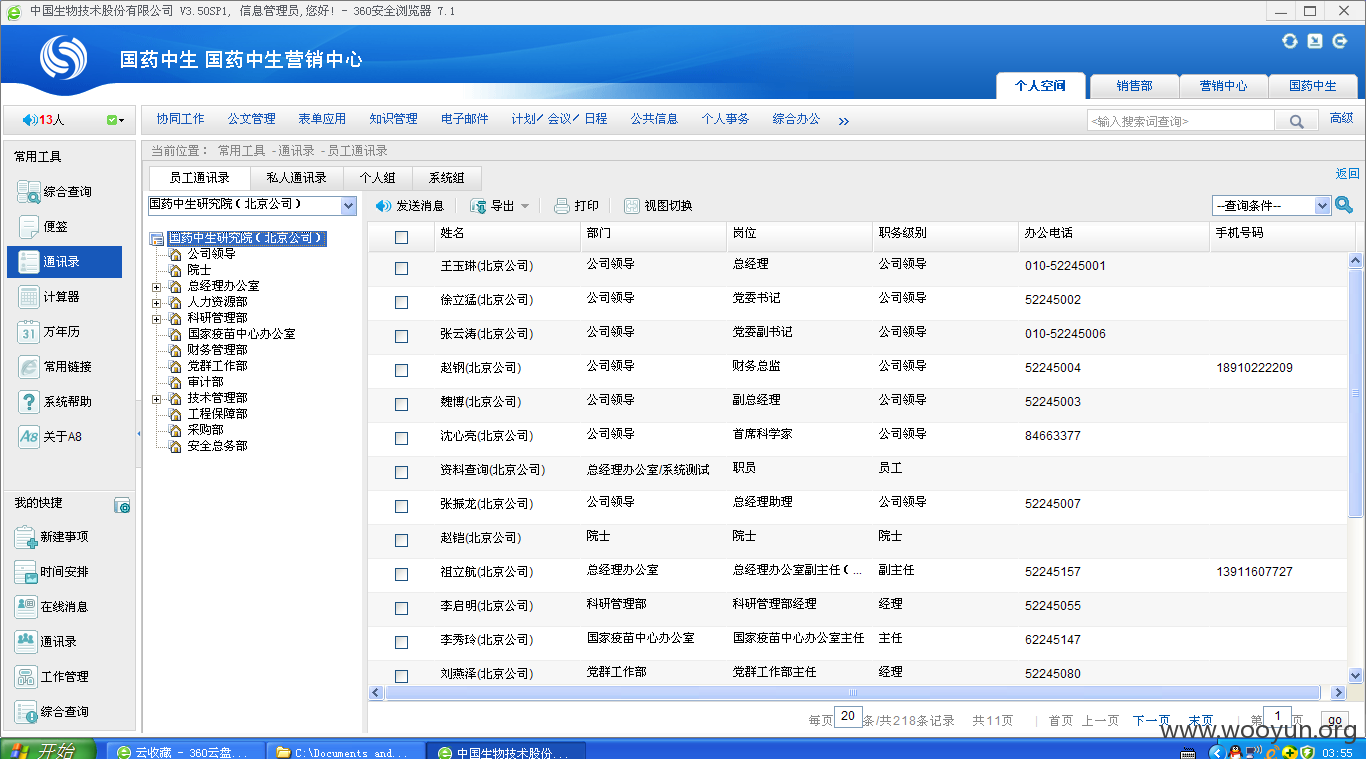The height and width of the screenshot is (759, 1366).
Task: Open 综合查询 tool in 常用工具 sidebar
Action: pyautogui.click(x=55, y=191)
